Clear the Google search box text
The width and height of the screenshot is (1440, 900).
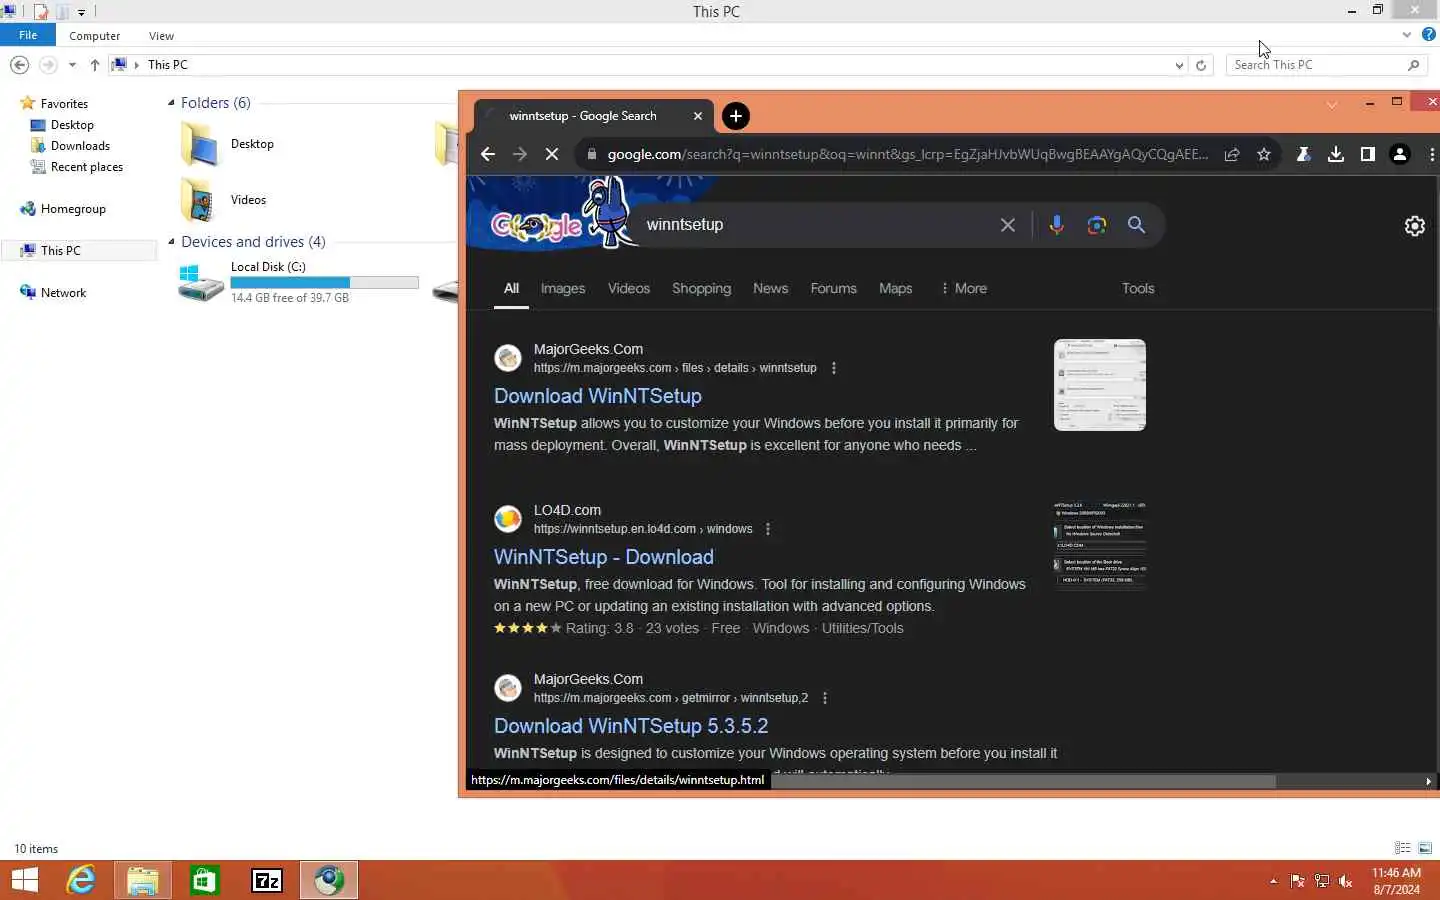(1008, 225)
